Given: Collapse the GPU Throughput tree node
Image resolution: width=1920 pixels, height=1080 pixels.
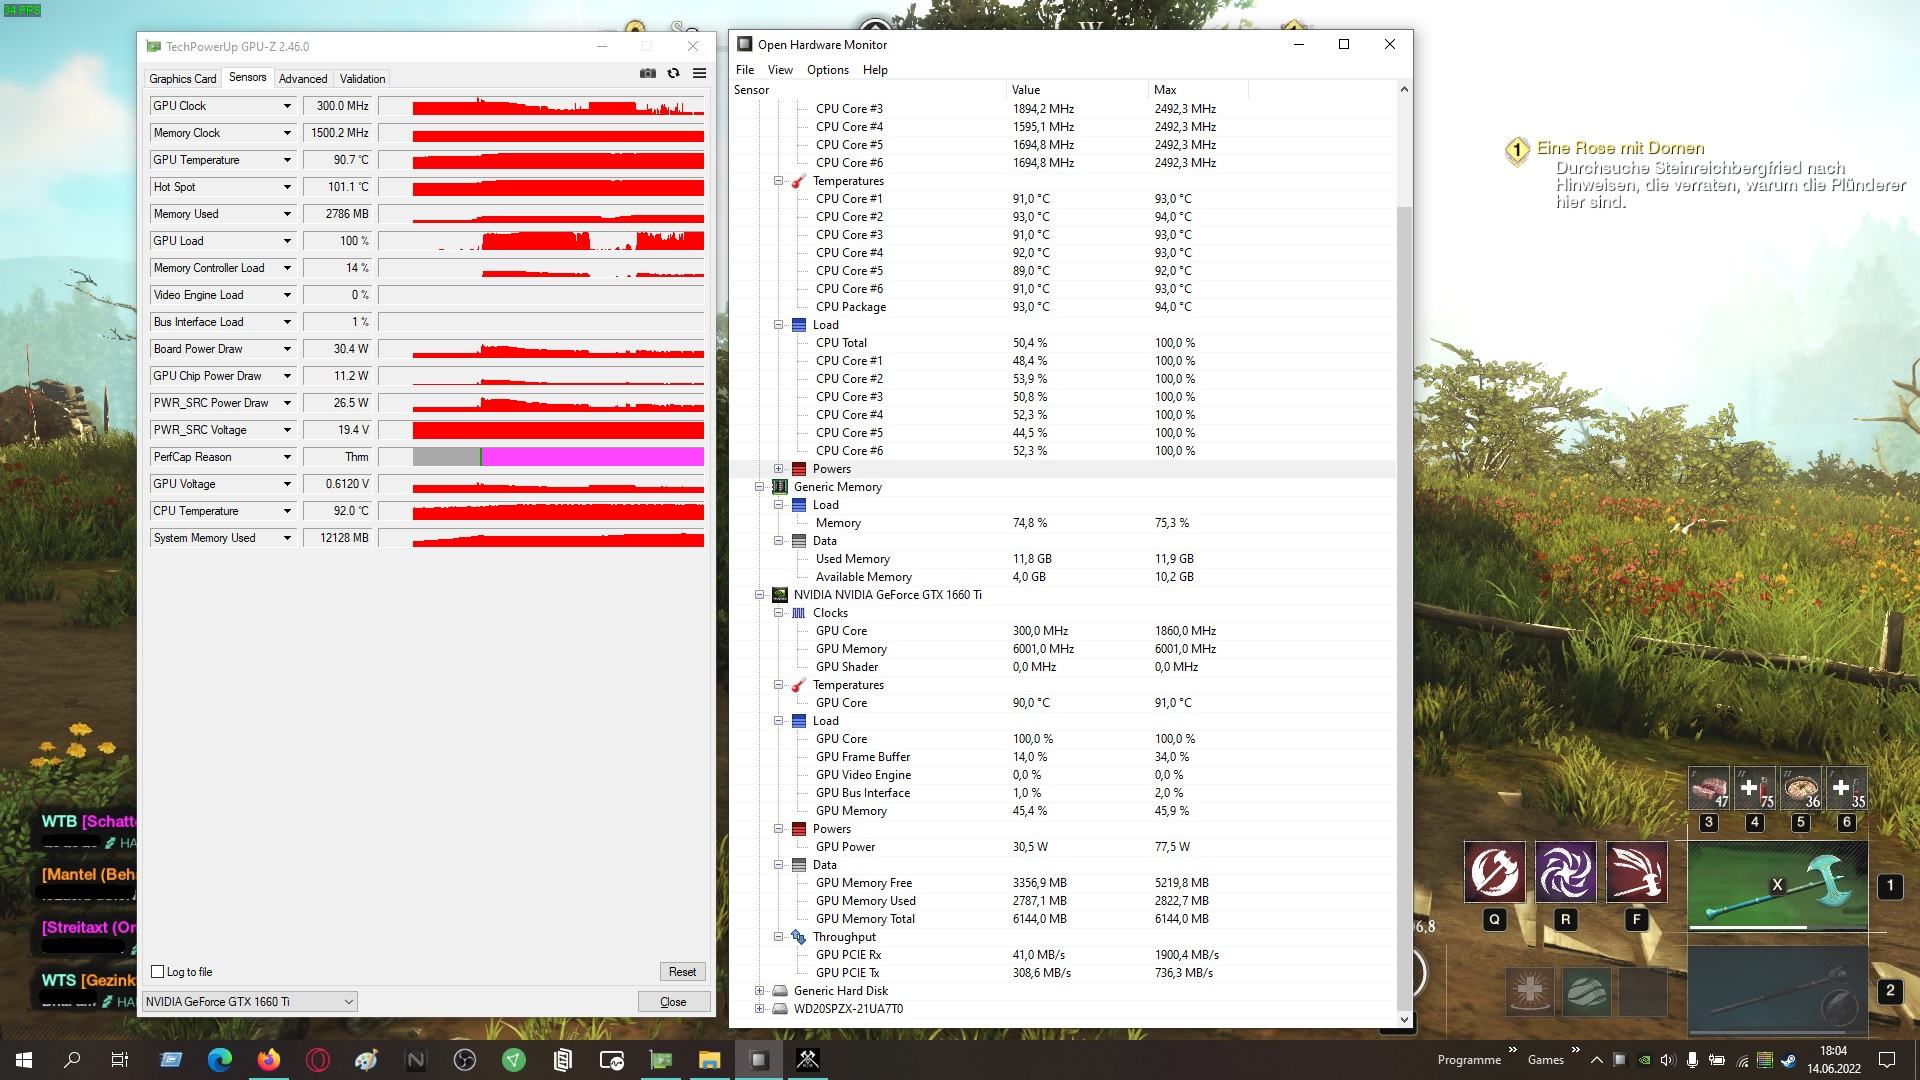Looking at the screenshot, I should click(x=778, y=937).
